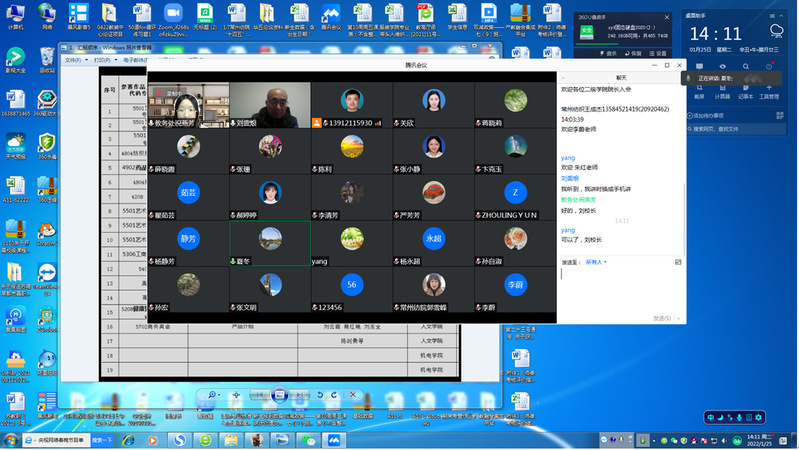The height and width of the screenshot is (450, 799).
Task: Open the 文件(F) menu in photo viewer
Action: click(73, 60)
